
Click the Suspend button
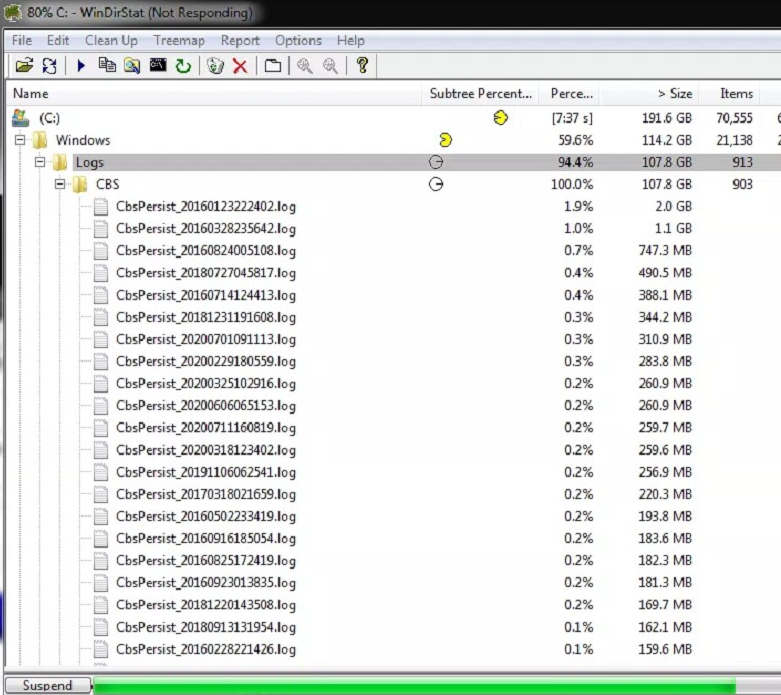(x=48, y=686)
